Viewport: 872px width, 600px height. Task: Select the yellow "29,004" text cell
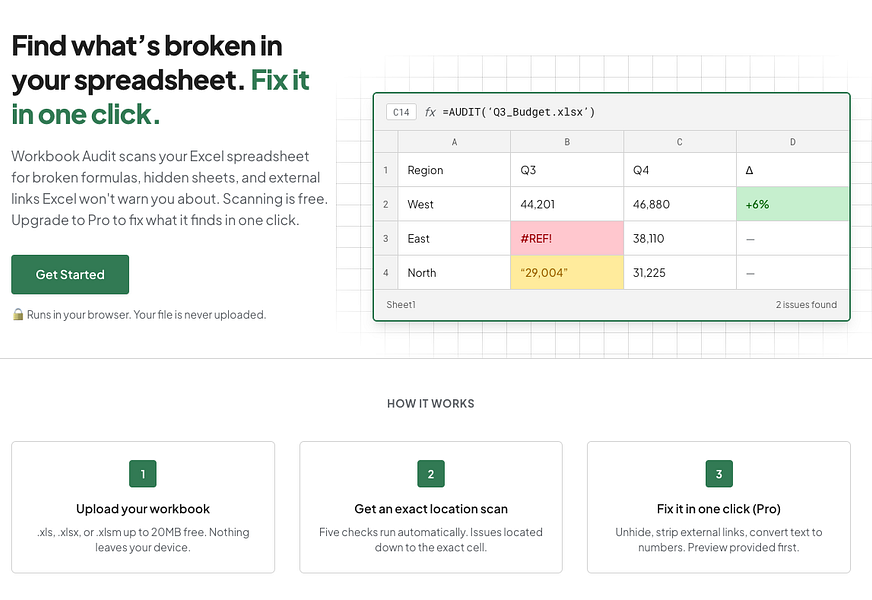[567, 272]
